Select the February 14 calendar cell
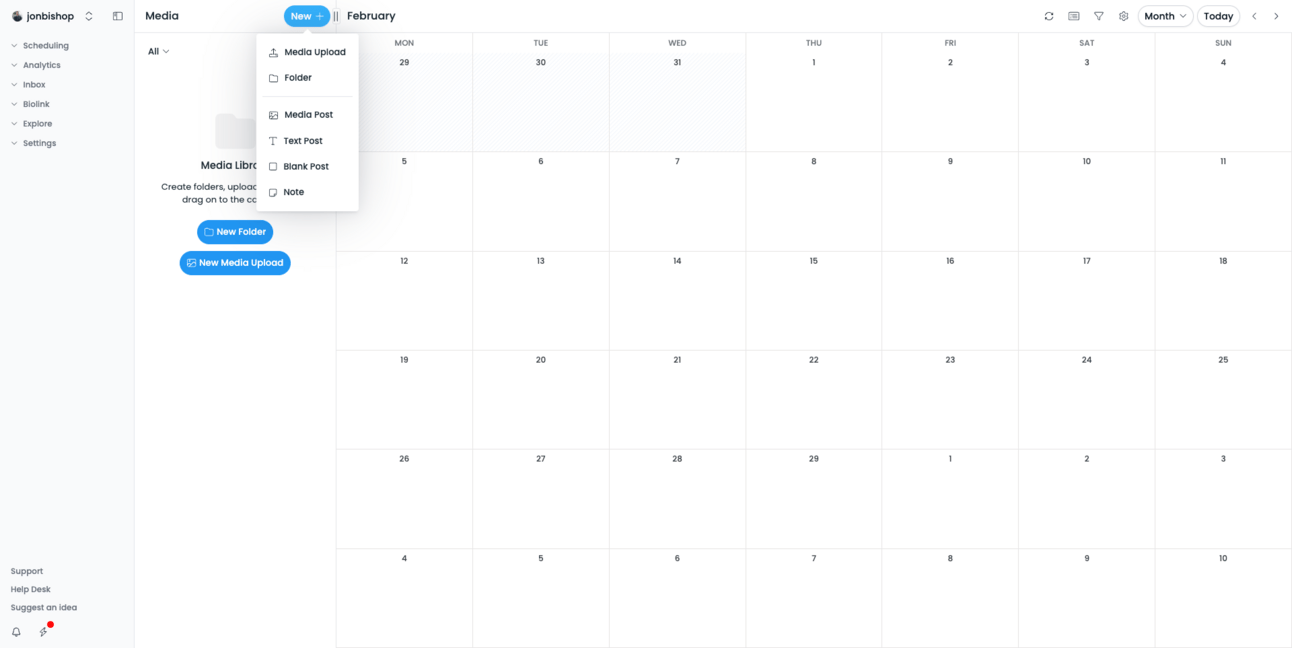 point(677,300)
